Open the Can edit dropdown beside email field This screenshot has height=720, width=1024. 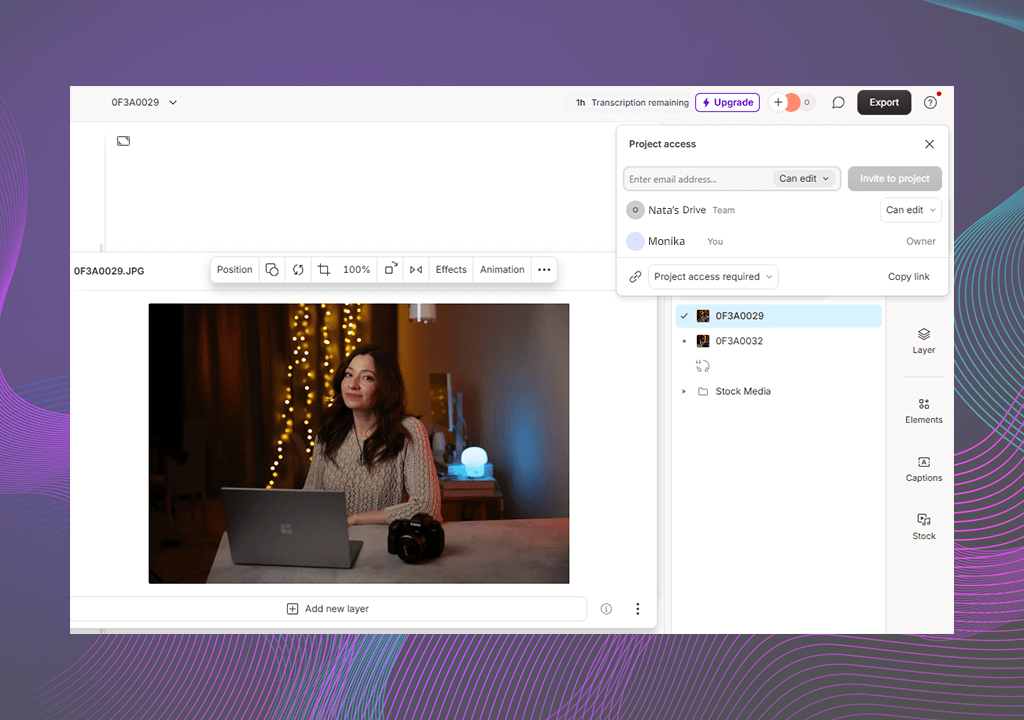(804, 178)
